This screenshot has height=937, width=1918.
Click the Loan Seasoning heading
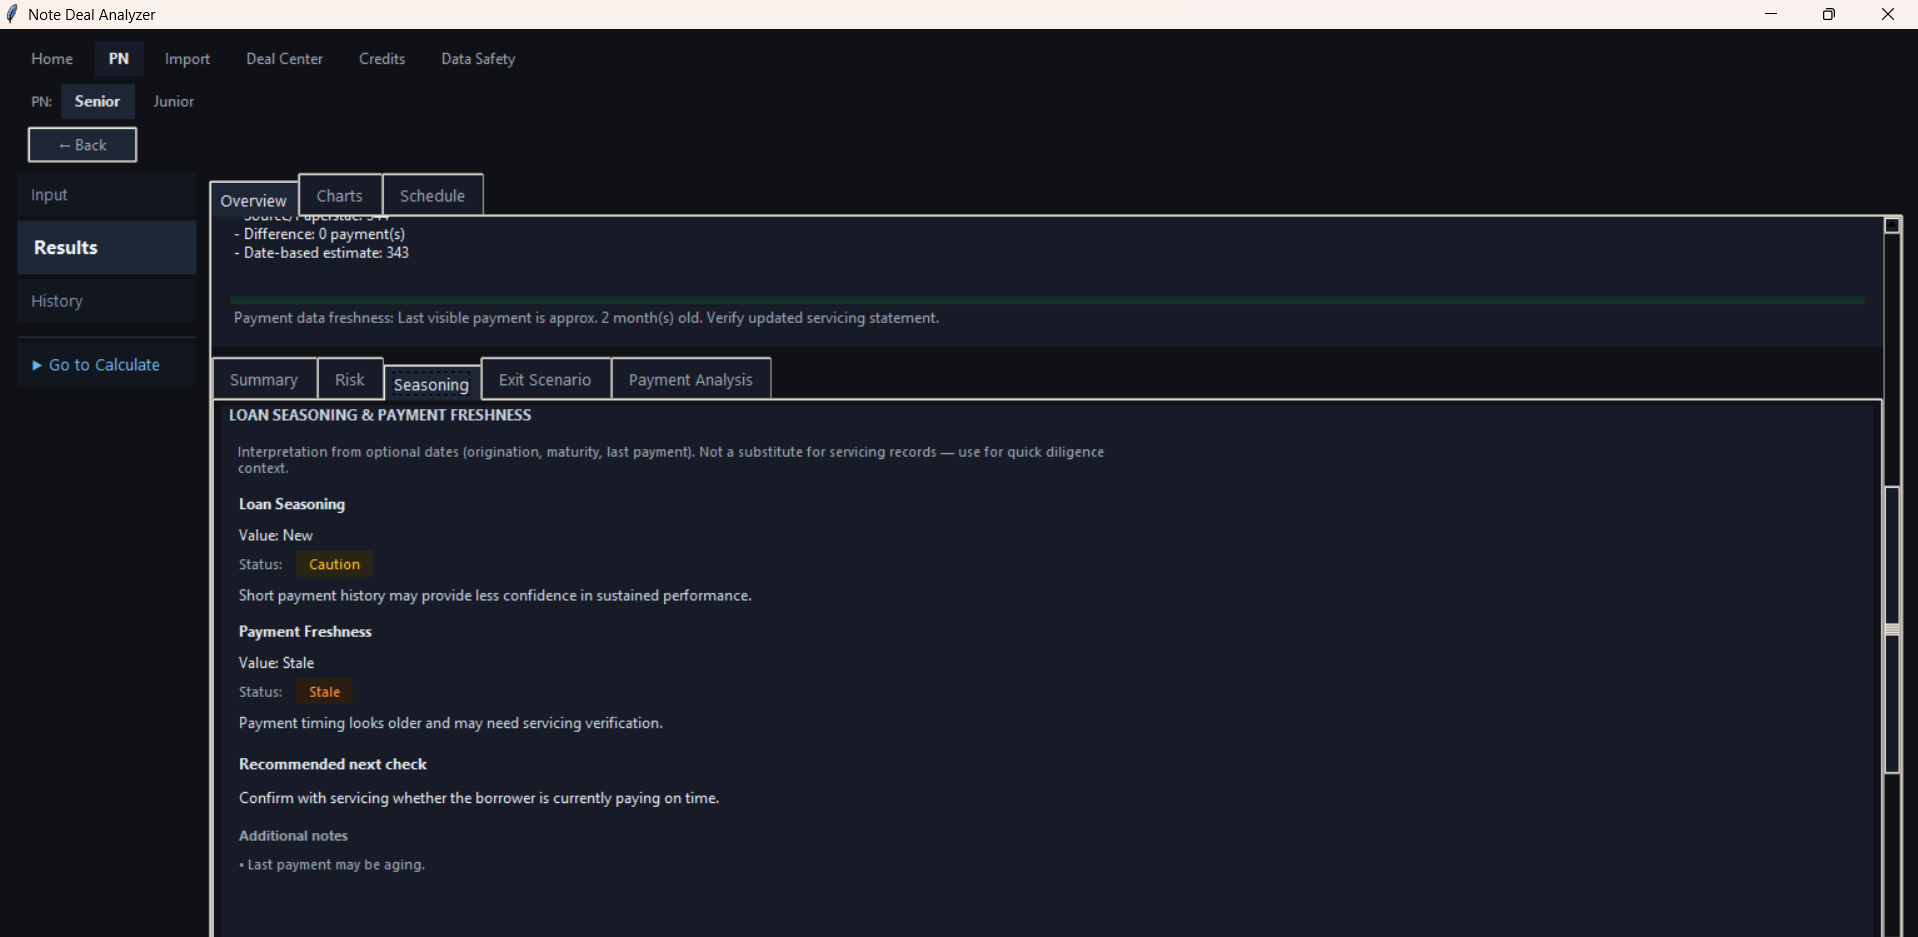(x=292, y=504)
